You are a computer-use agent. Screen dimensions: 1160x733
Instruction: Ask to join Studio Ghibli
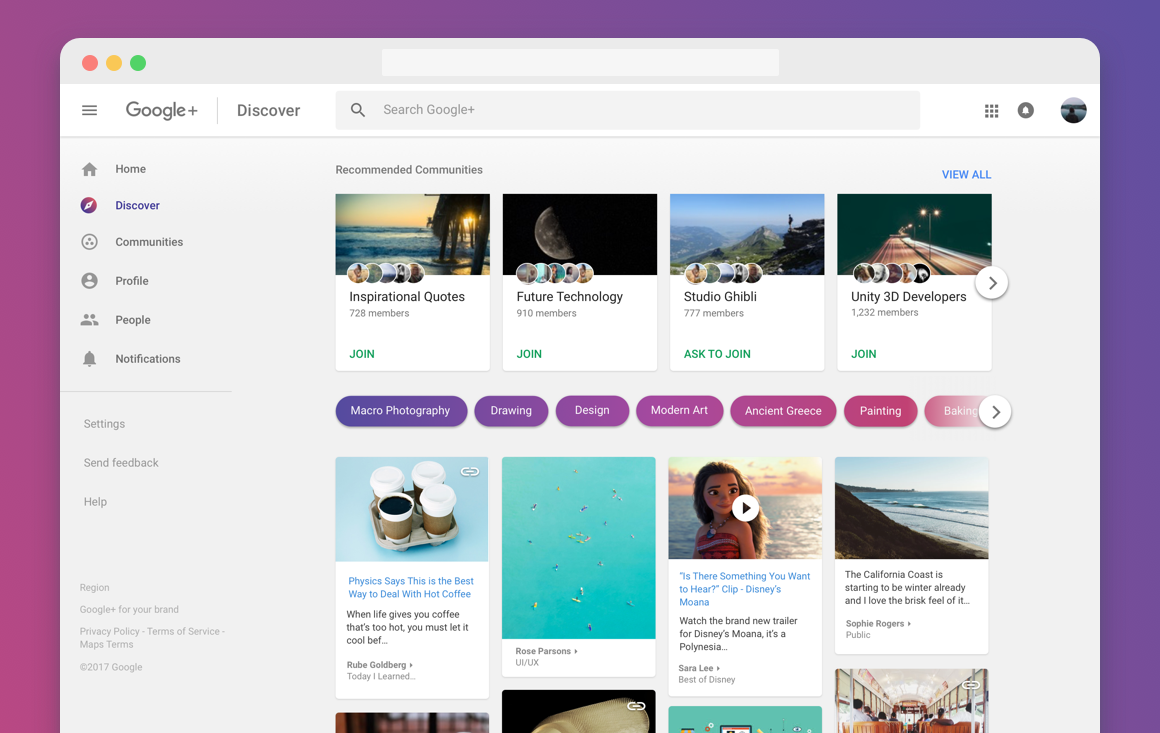click(x=719, y=353)
